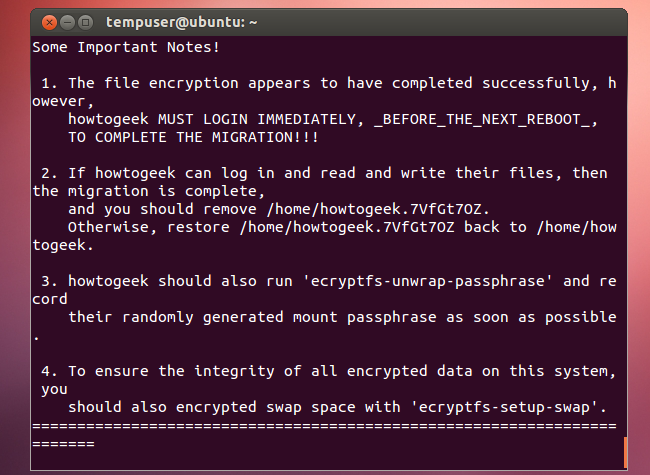Screen dimensions: 650x475
Task: Click the orange scrollbar thumb
Action: point(626,451)
